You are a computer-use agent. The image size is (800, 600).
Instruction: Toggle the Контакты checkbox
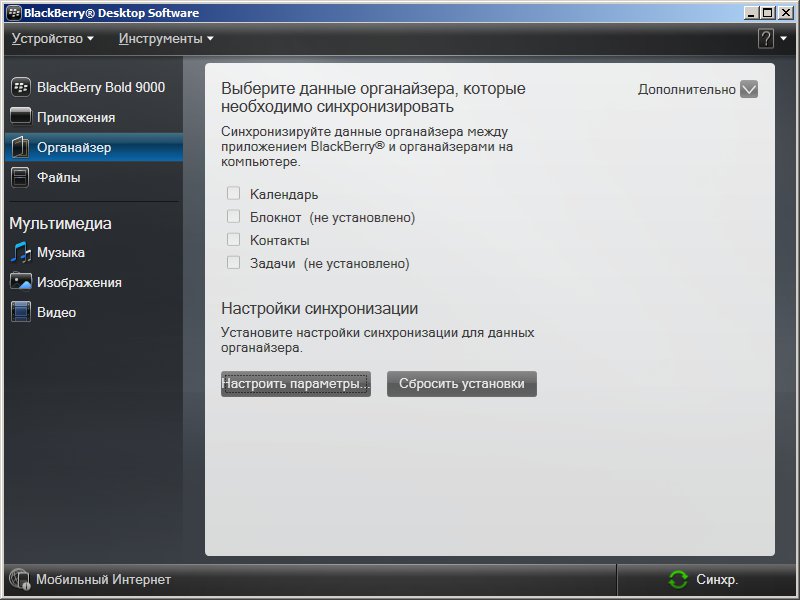(233, 240)
